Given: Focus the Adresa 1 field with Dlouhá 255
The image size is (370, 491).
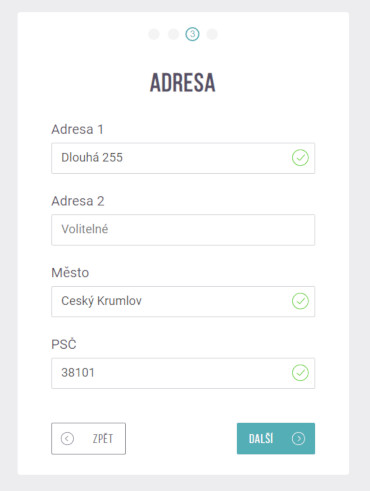Looking at the screenshot, I should [183, 158].
